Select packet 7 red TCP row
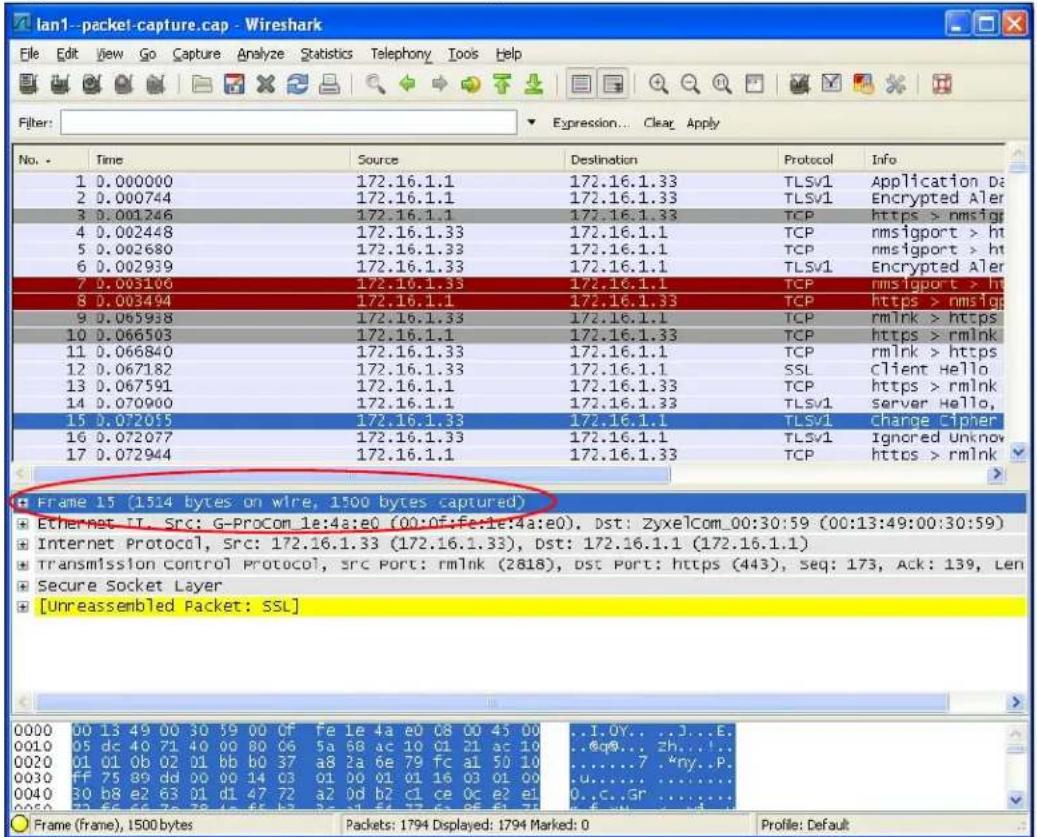Viewport: 1037px width, 837px height. pos(508,284)
